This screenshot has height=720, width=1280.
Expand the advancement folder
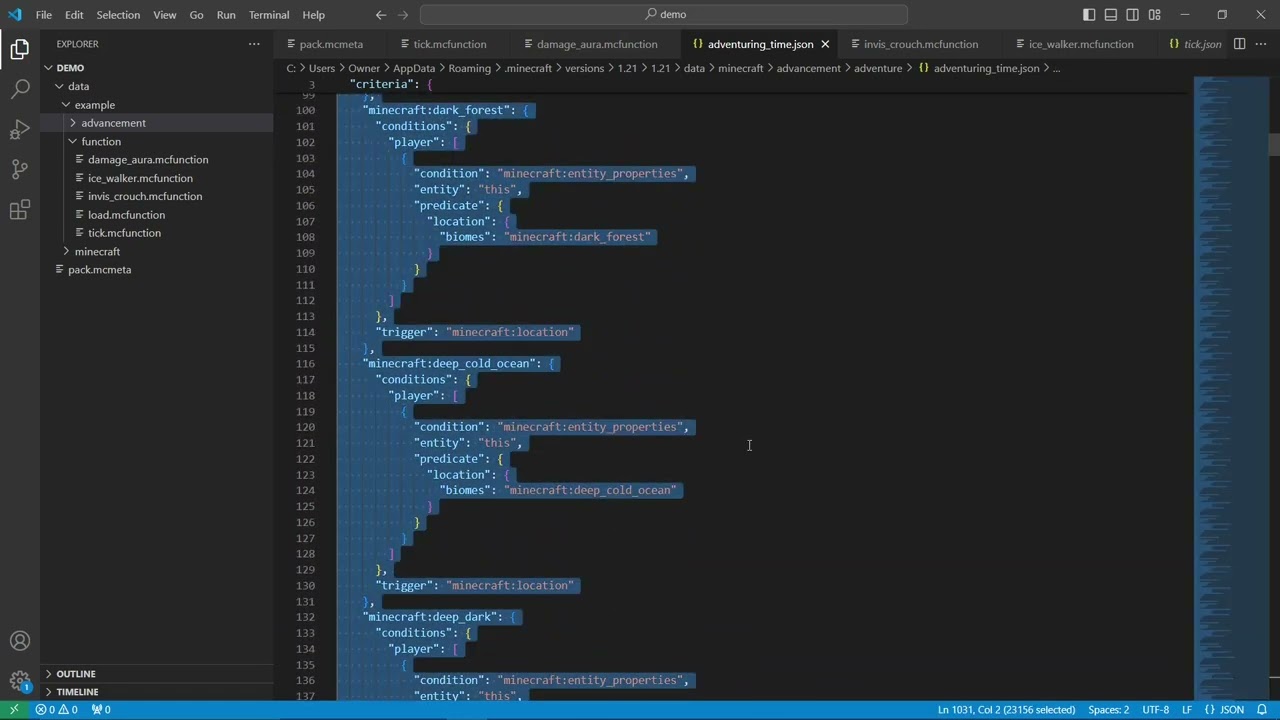click(156, 123)
